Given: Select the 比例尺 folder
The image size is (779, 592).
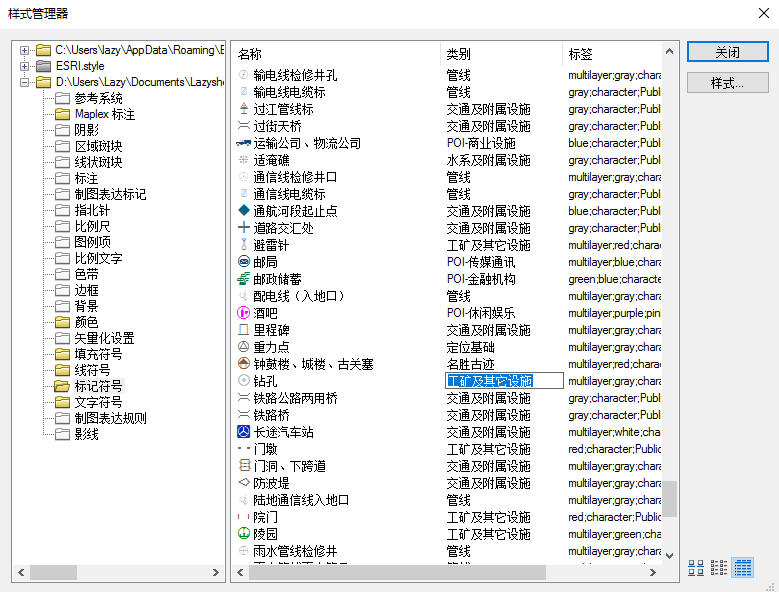Looking at the screenshot, I should [92, 226].
